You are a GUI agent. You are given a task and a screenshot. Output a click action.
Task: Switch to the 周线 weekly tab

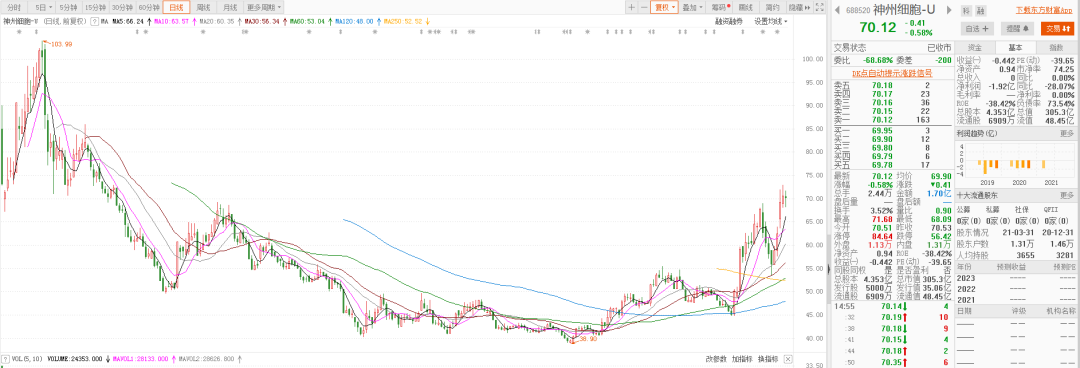tap(203, 8)
